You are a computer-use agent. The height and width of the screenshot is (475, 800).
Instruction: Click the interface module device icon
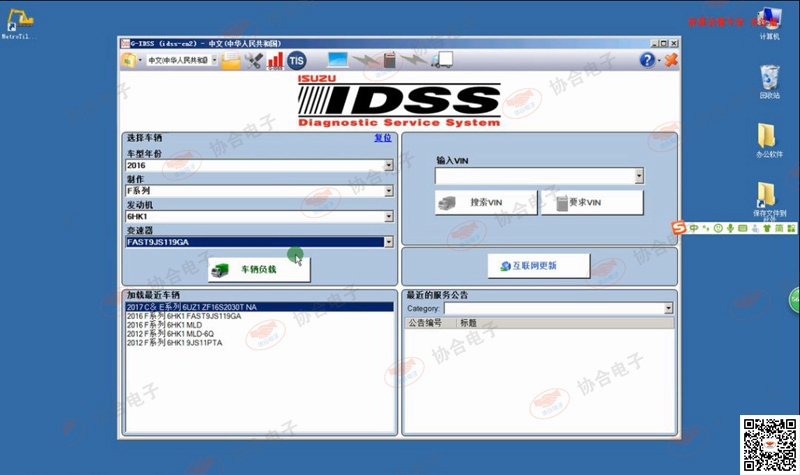click(390, 60)
